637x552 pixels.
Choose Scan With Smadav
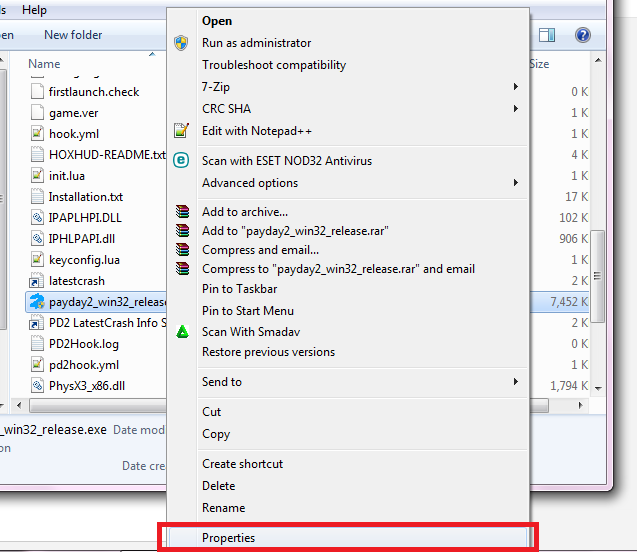[251, 332]
